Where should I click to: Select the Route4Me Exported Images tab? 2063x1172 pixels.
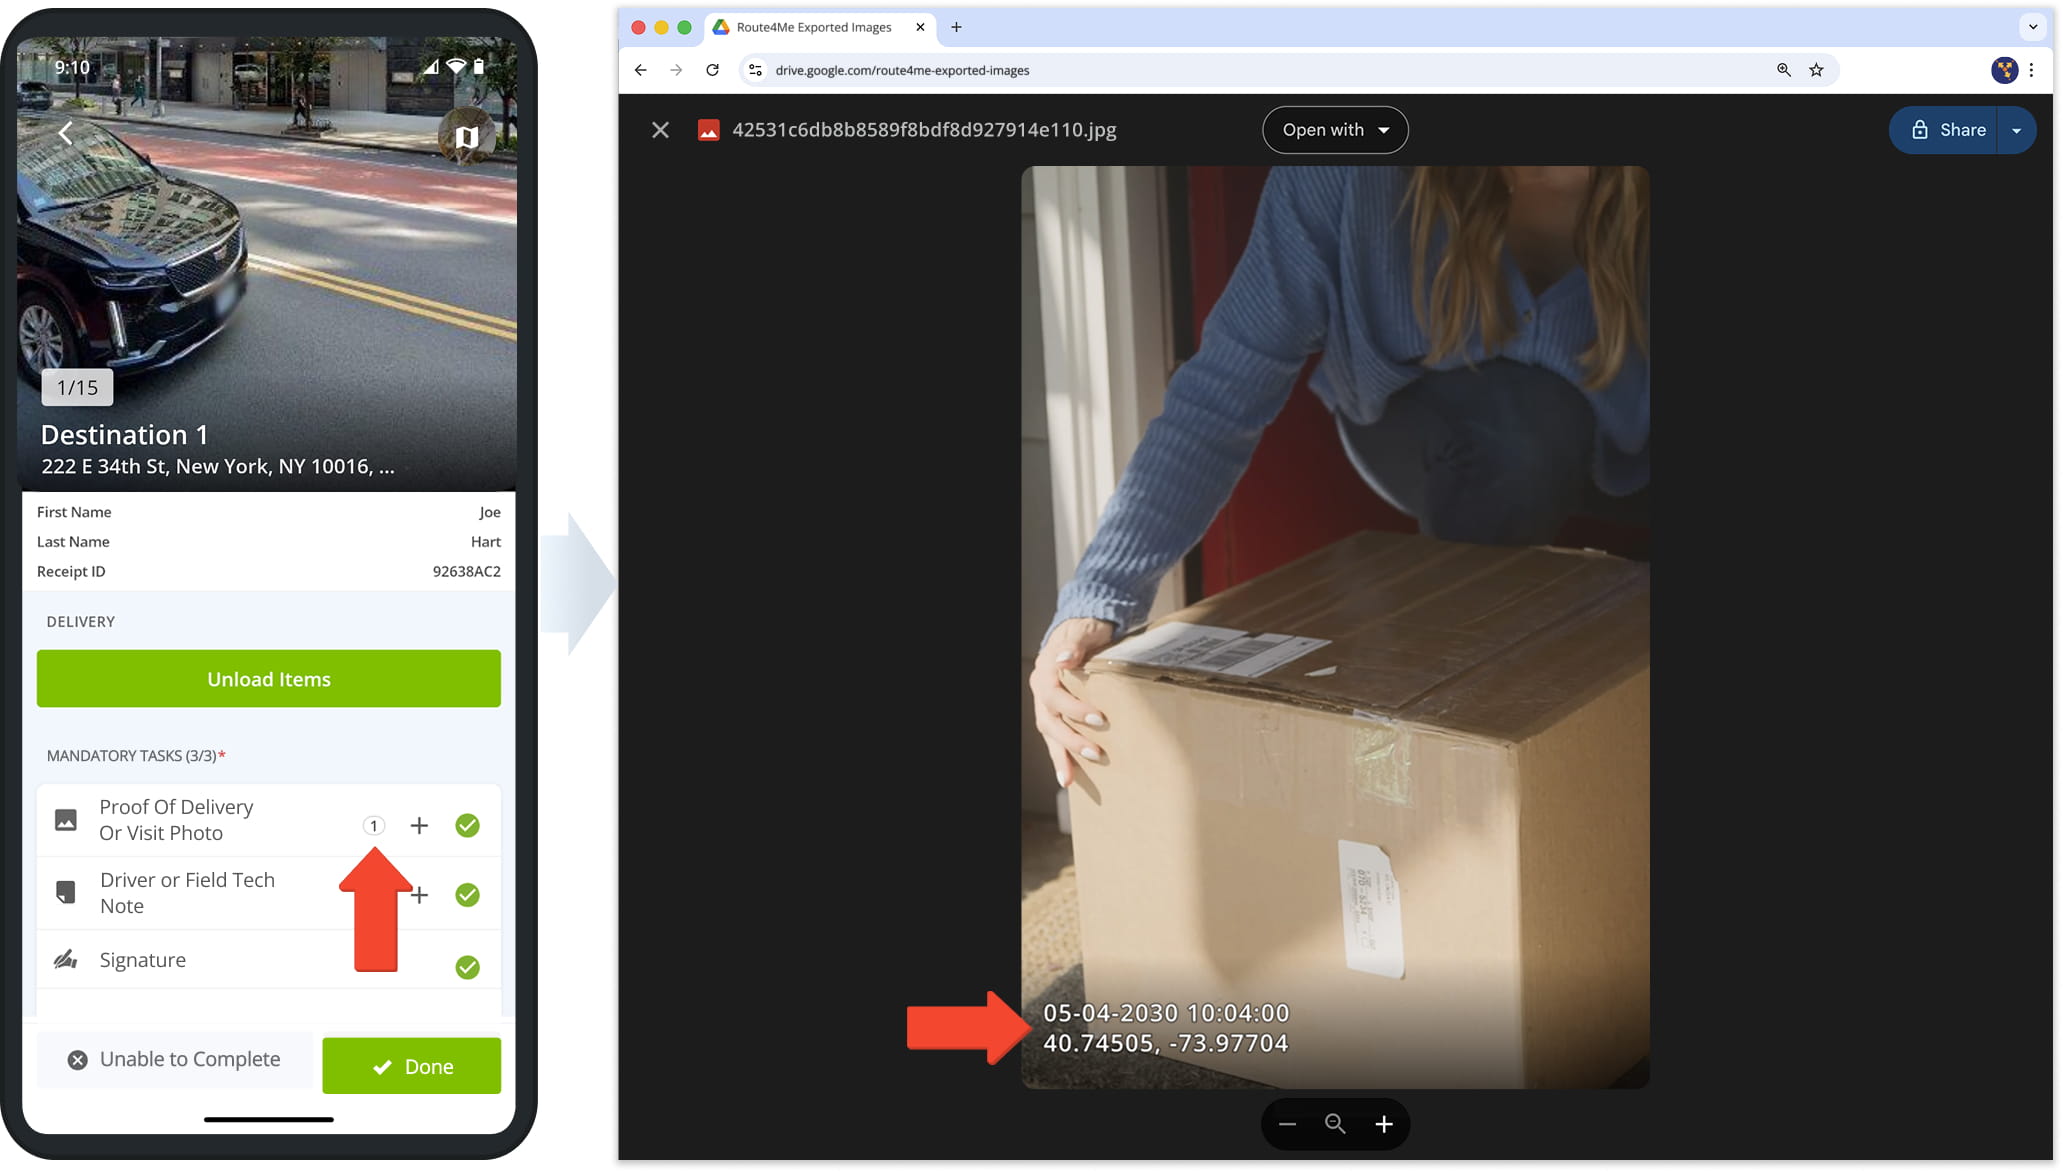813,28
